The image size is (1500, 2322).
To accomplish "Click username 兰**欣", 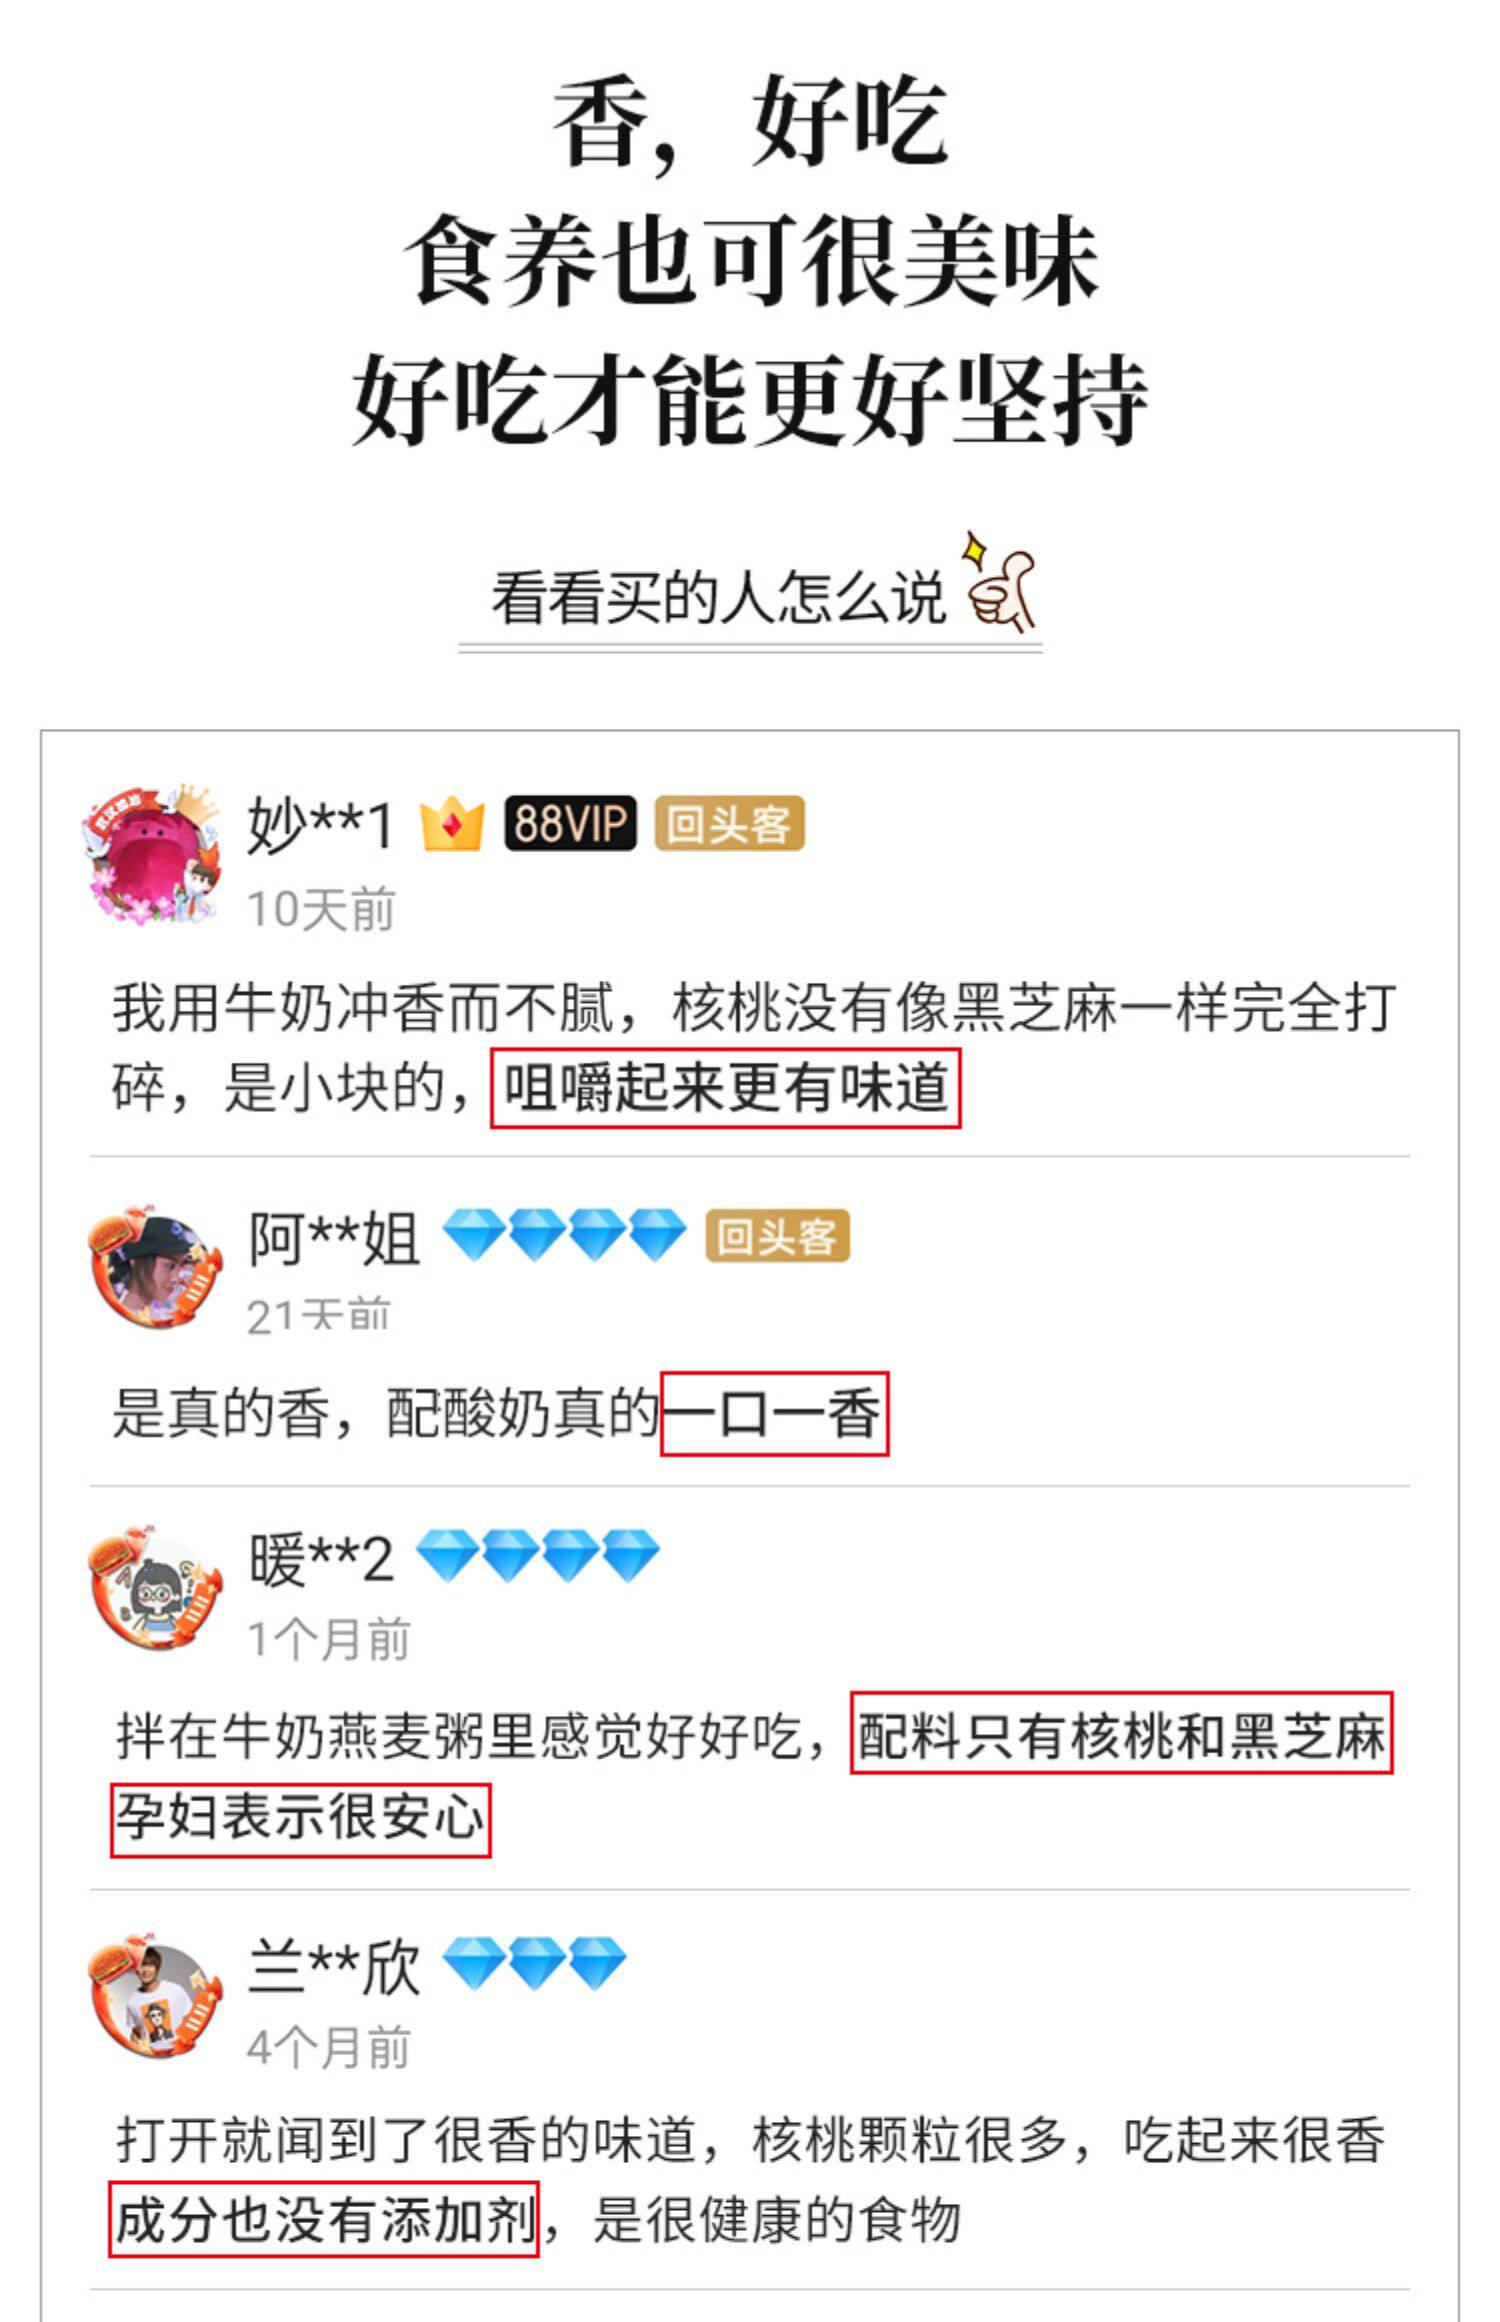I will [x=333, y=1966].
